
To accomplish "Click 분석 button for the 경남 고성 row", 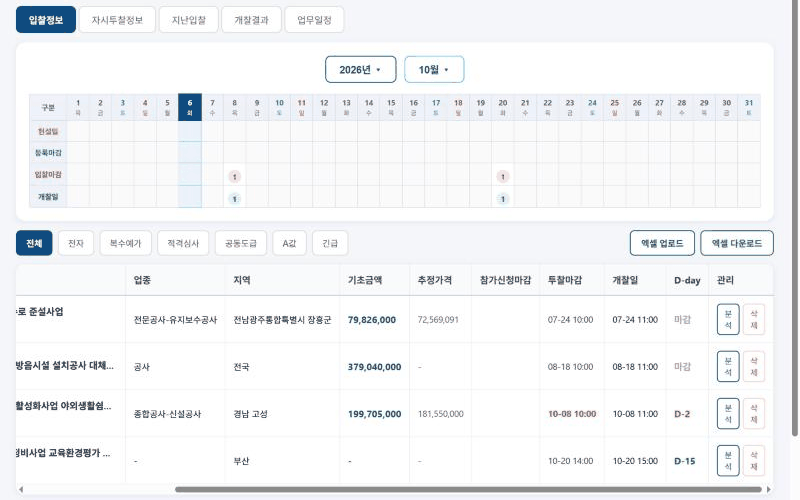I will pyautogui.click(x=728, y=414).
